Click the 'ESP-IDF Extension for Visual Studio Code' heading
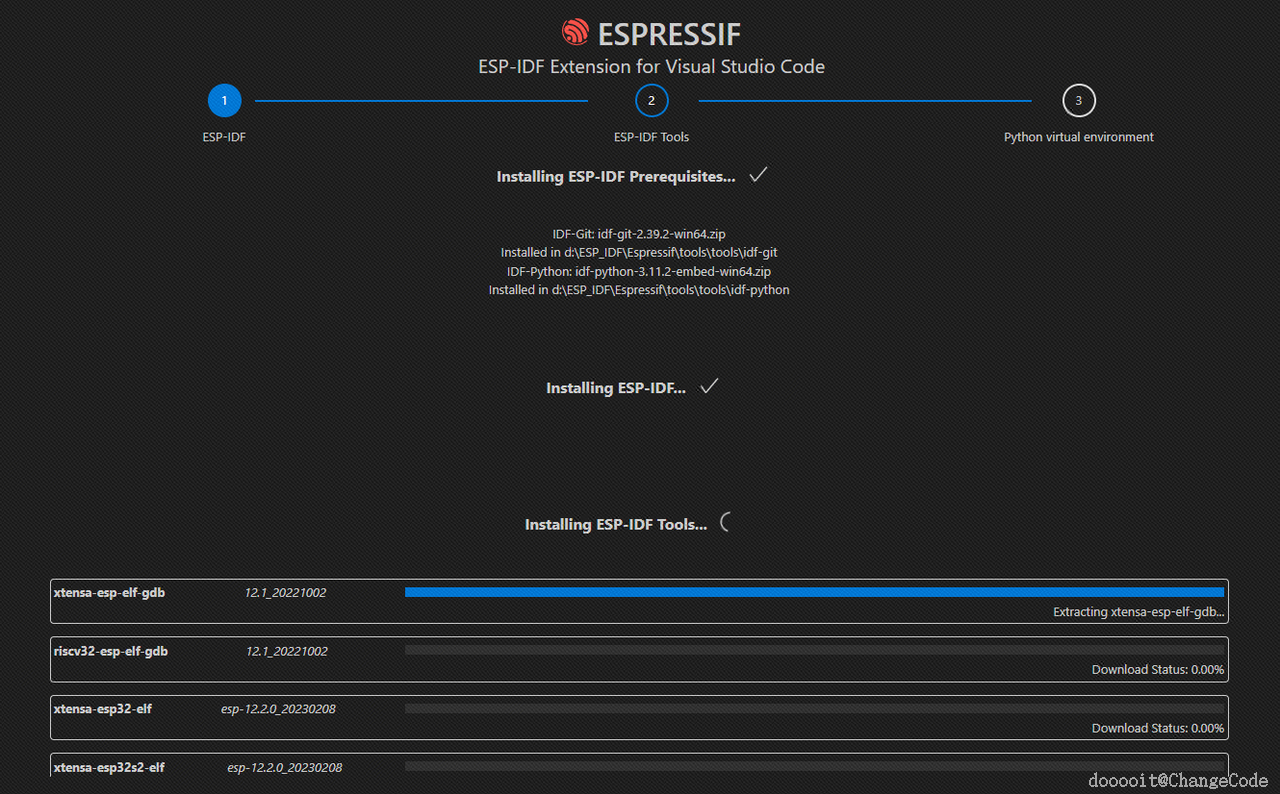This screenshot has height=794, width=1280. [x=651, y=67]
